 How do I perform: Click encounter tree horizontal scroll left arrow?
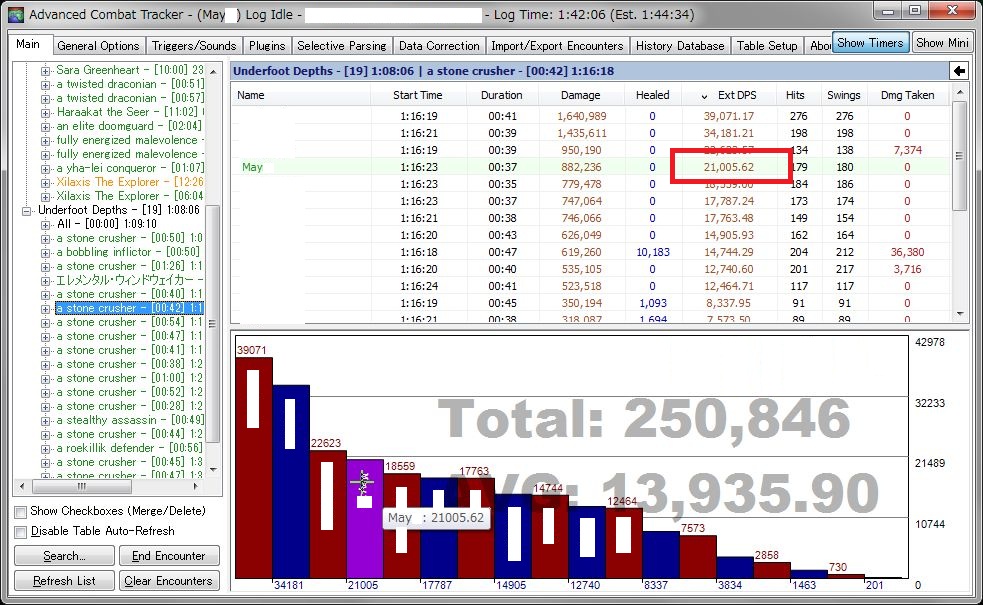(x=23, y=487)
